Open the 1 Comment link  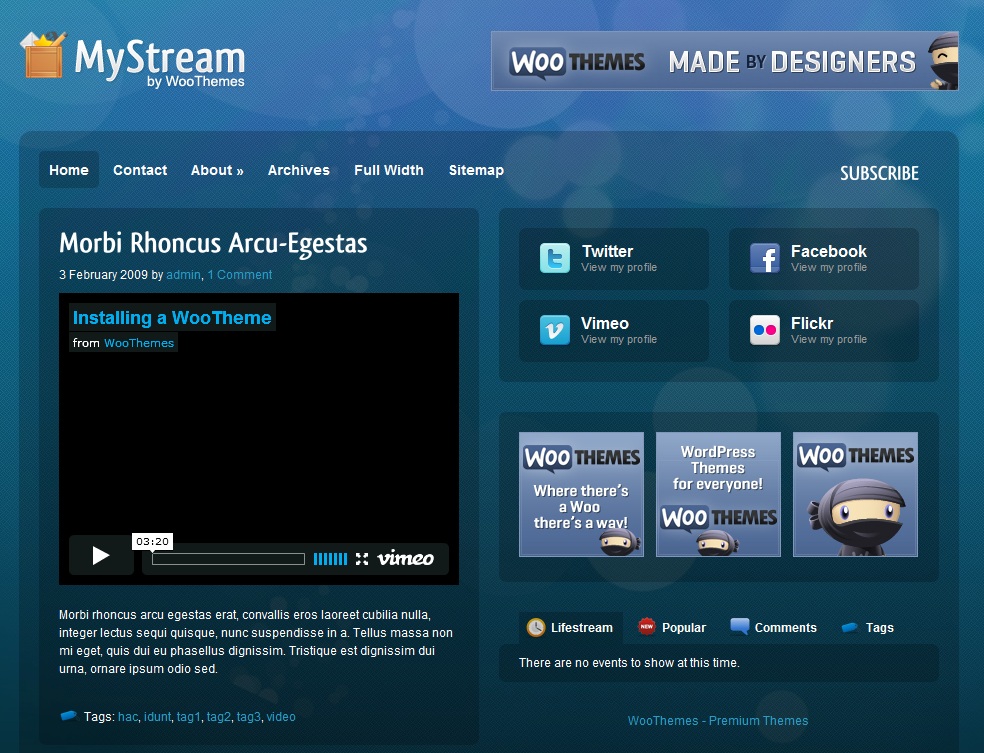click(x=240, y=275)
